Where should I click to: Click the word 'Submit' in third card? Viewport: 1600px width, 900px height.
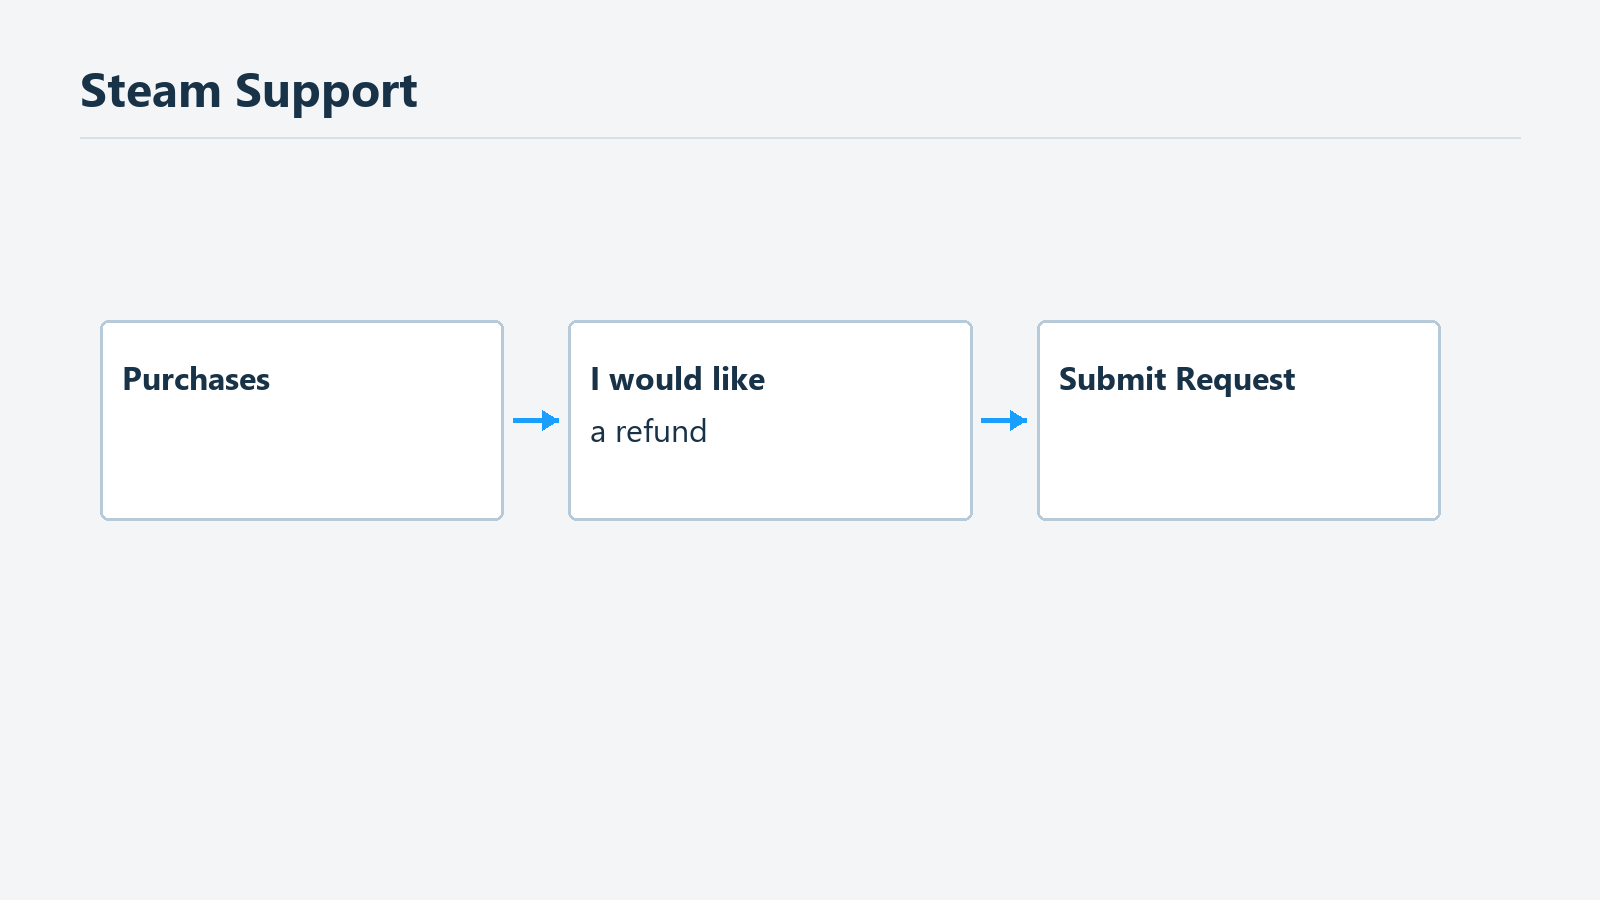pyautogui.click(x=1113, y=379)
